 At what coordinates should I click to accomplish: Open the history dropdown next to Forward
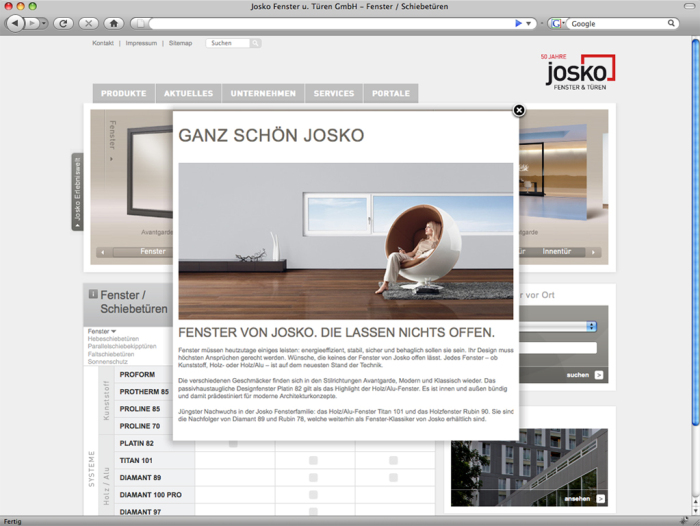(x=44, y=23)
